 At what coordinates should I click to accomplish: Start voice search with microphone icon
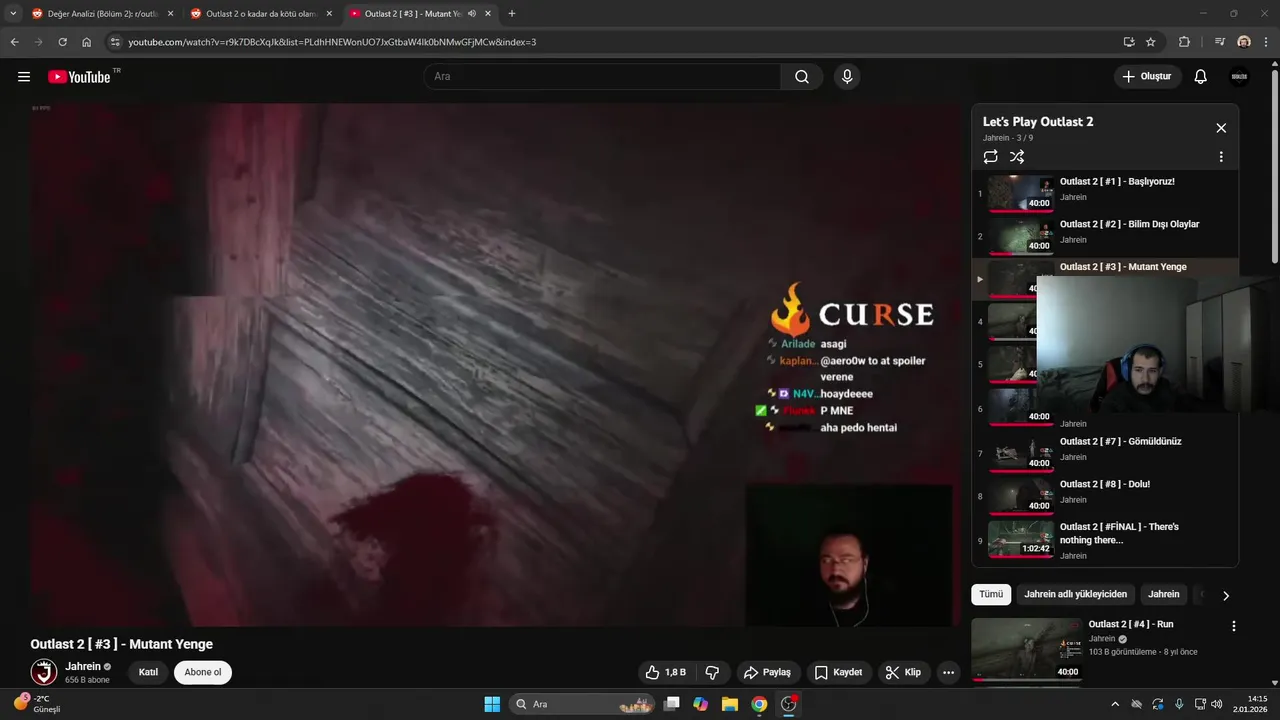847,77
